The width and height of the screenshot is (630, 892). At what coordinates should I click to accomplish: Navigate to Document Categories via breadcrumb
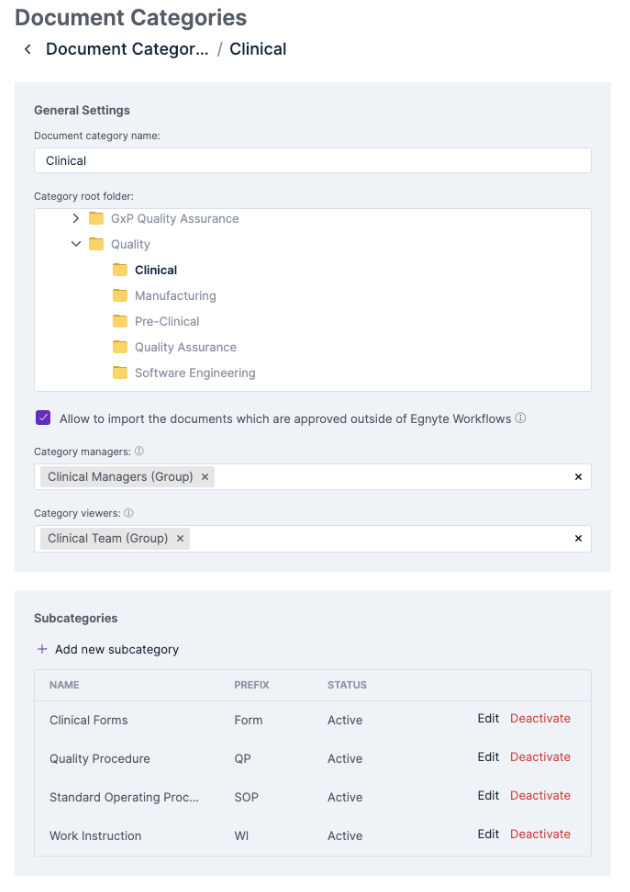point(127,48)
